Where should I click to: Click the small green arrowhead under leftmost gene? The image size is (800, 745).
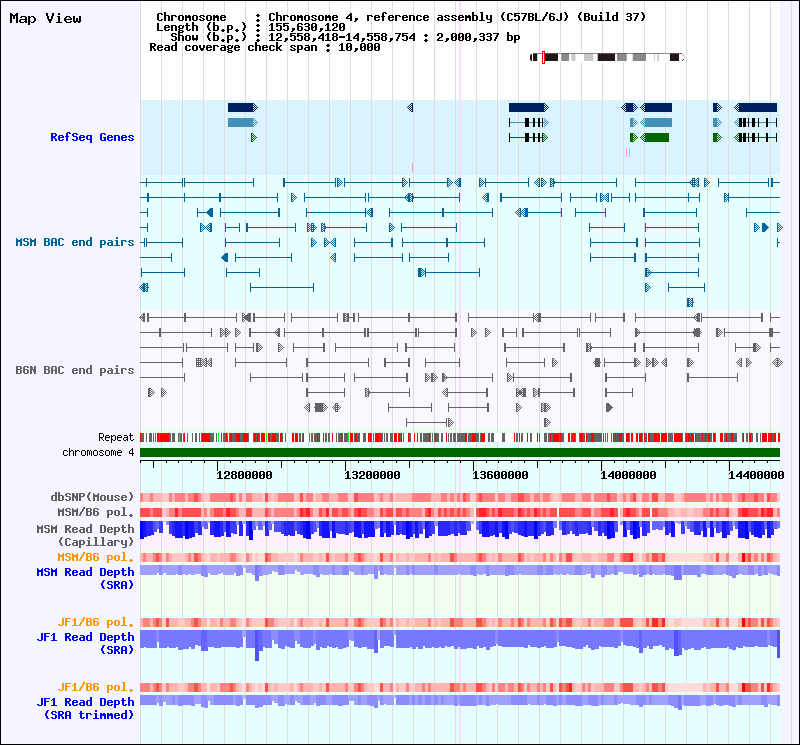tap(254, 137)
